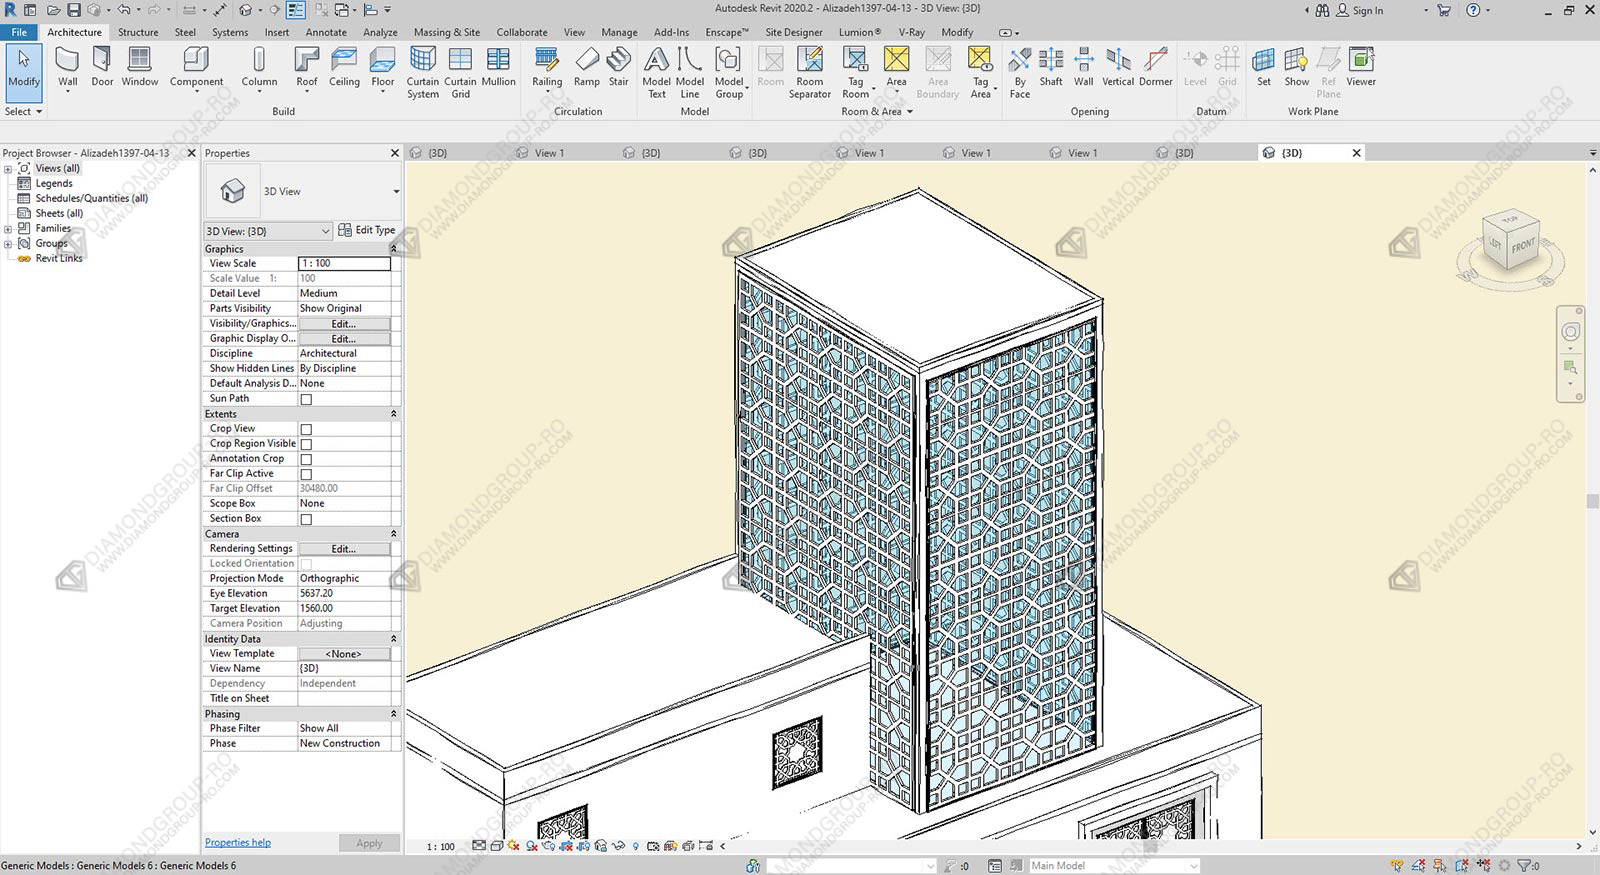Choose the Model Text tool
This screenshot has height=875, width=1600.
point(656,72)
